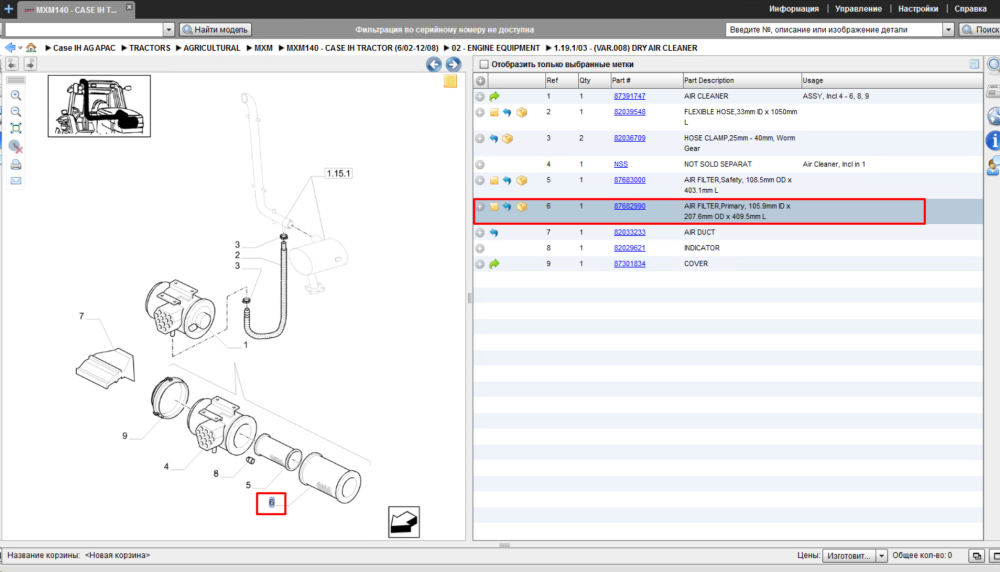Viewport: 1000px width, 572px height.
Task: Print the parts diagram
Action: point(16,165)
